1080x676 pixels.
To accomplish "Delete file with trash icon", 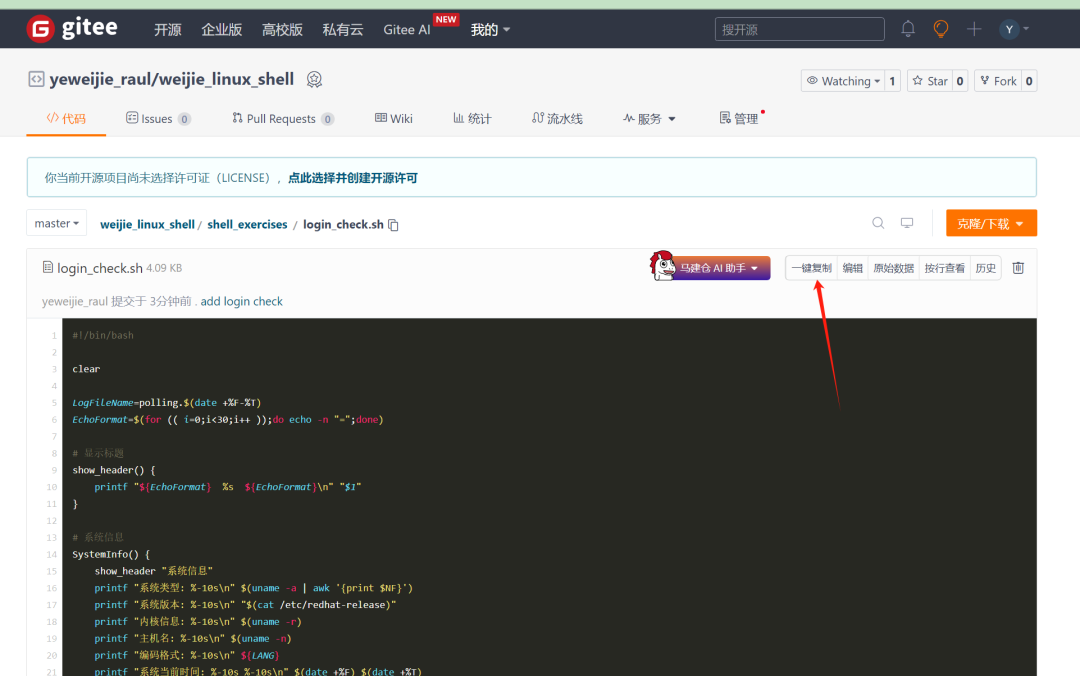I will (x=1018, y=267).
